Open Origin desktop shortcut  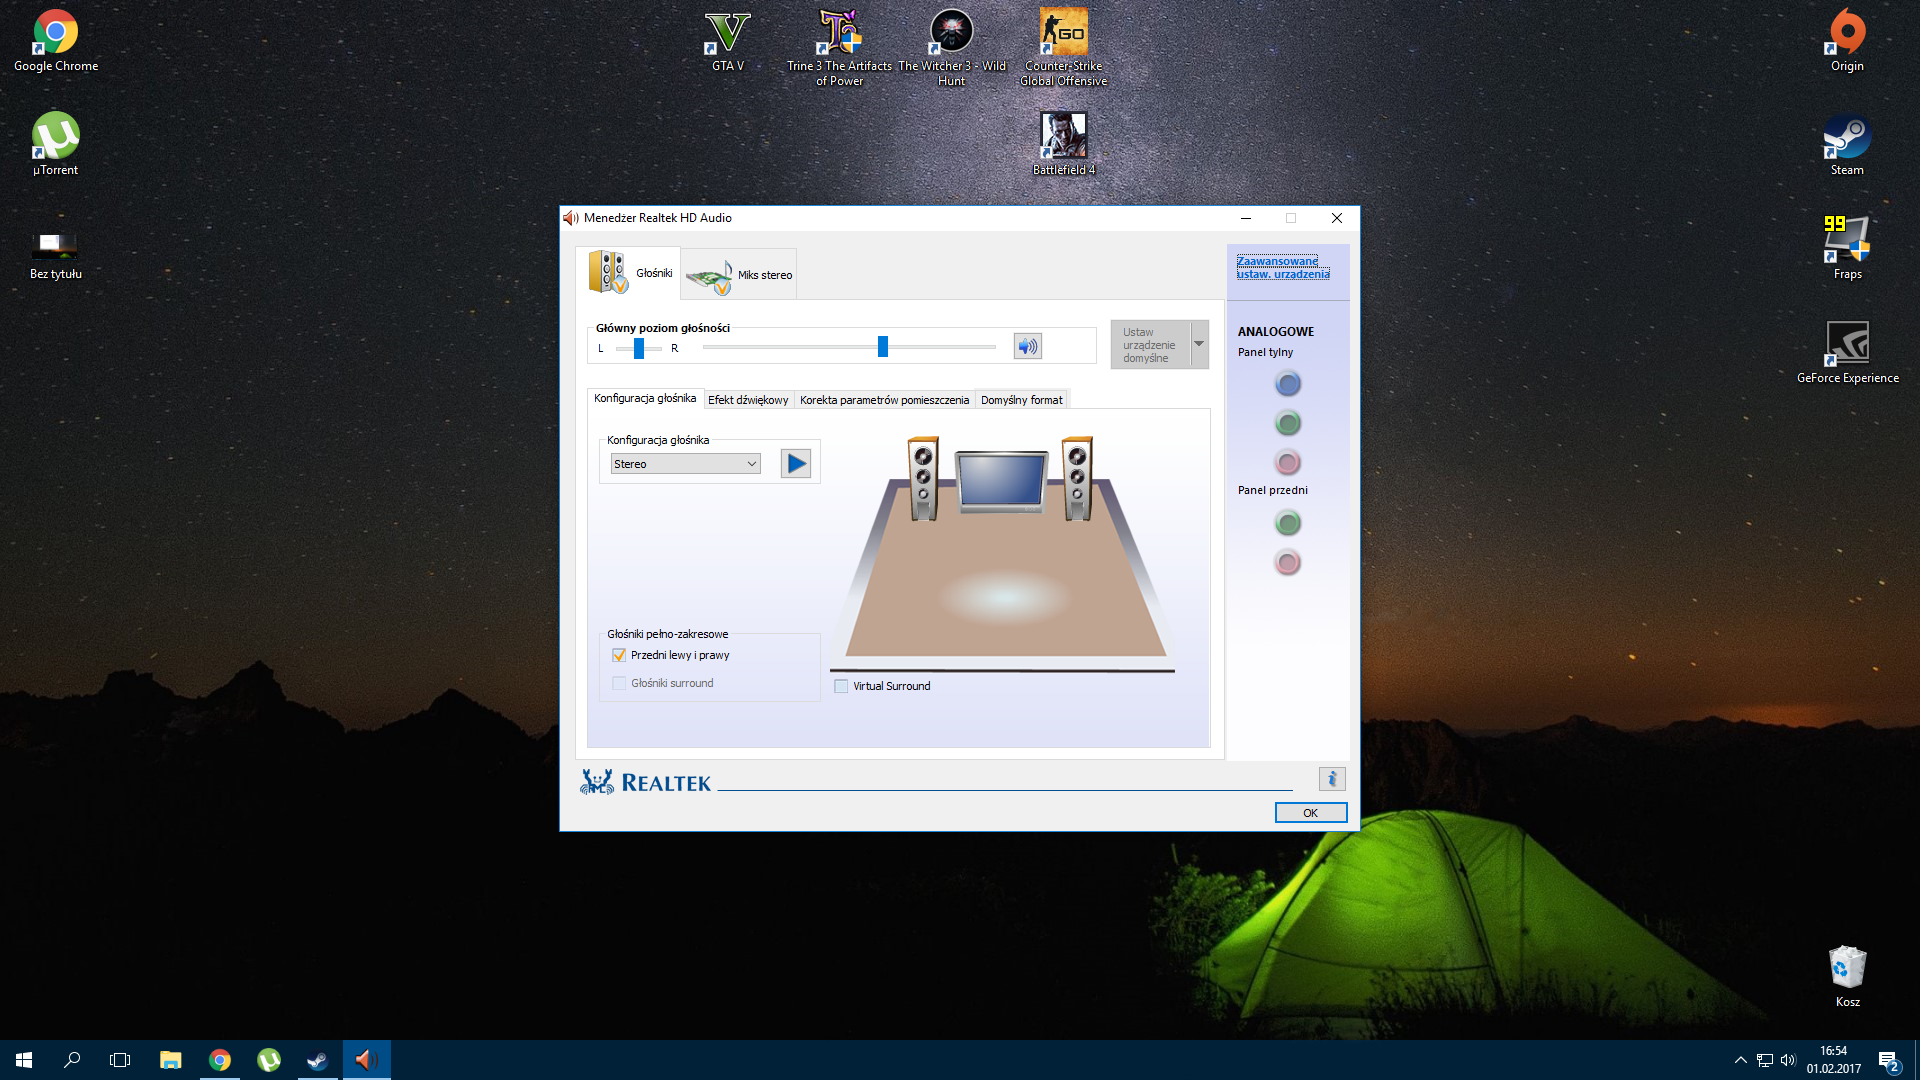(1847, 42)
